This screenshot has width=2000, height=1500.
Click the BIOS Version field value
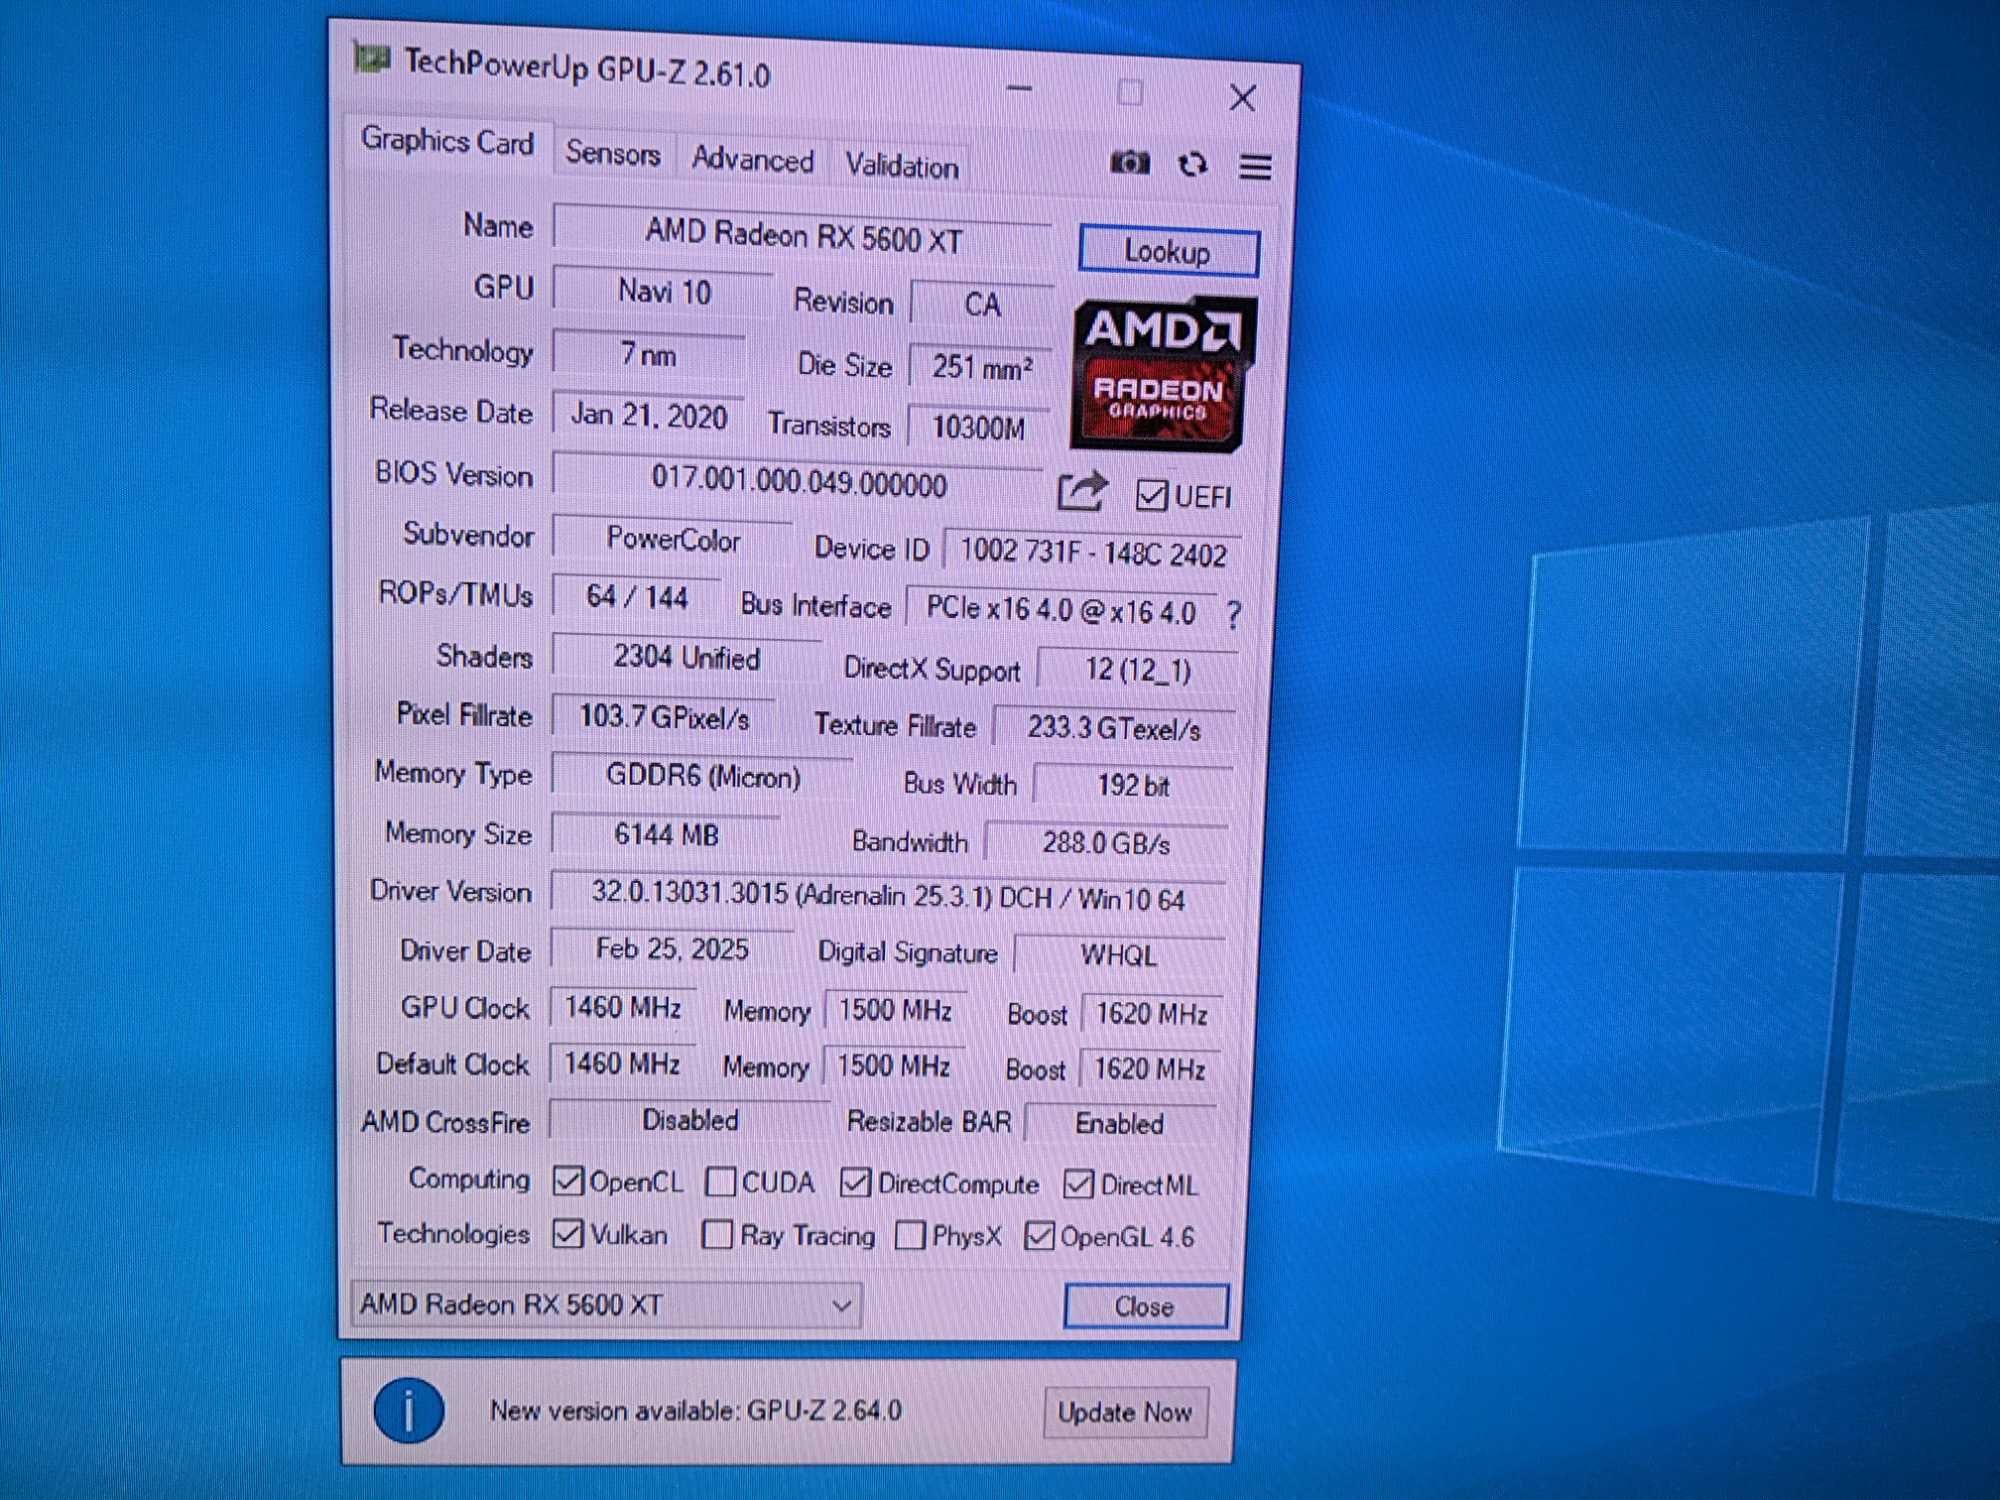(x=798, y=482)
